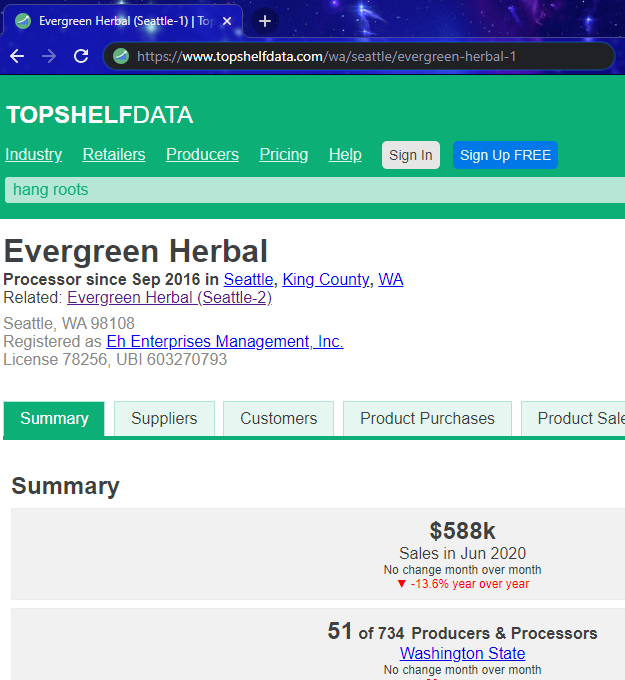
Task: Open the Pricing menu link
Action: tap(284, 154)
